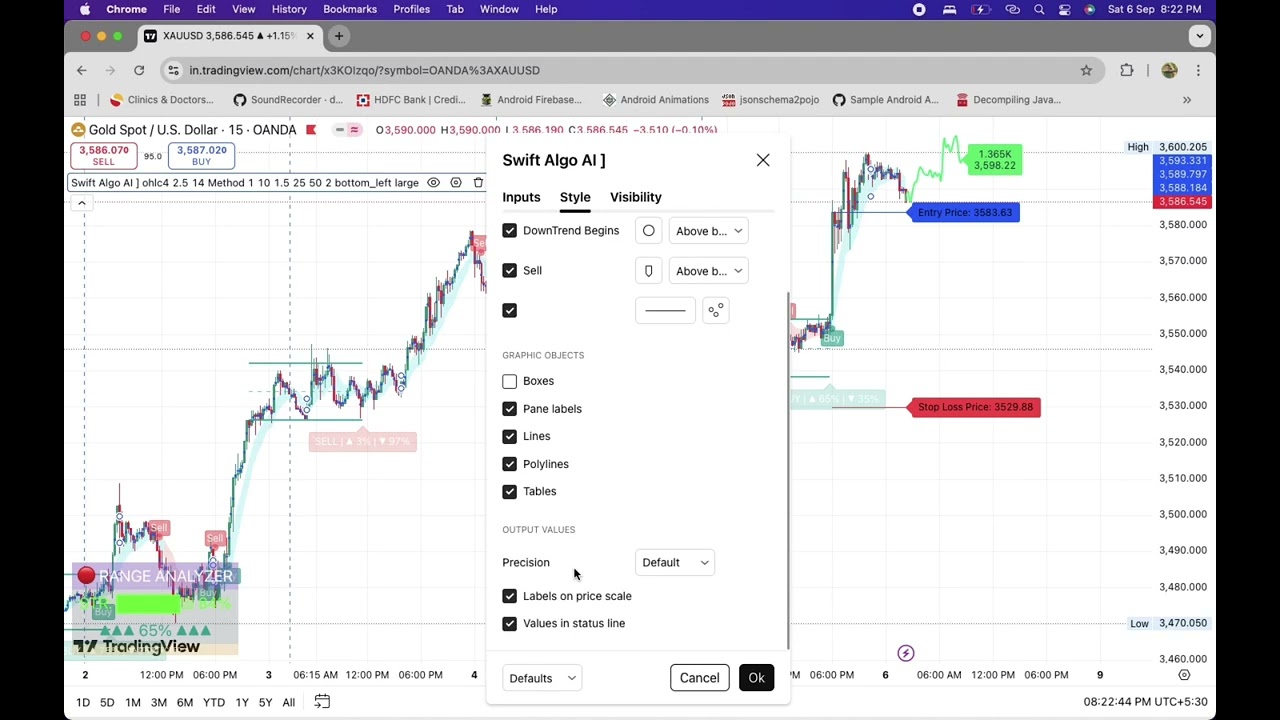The image size is (1280, 720).
Task: Disable Labels on price scale checkbox
Action: (x=510, y=596)
